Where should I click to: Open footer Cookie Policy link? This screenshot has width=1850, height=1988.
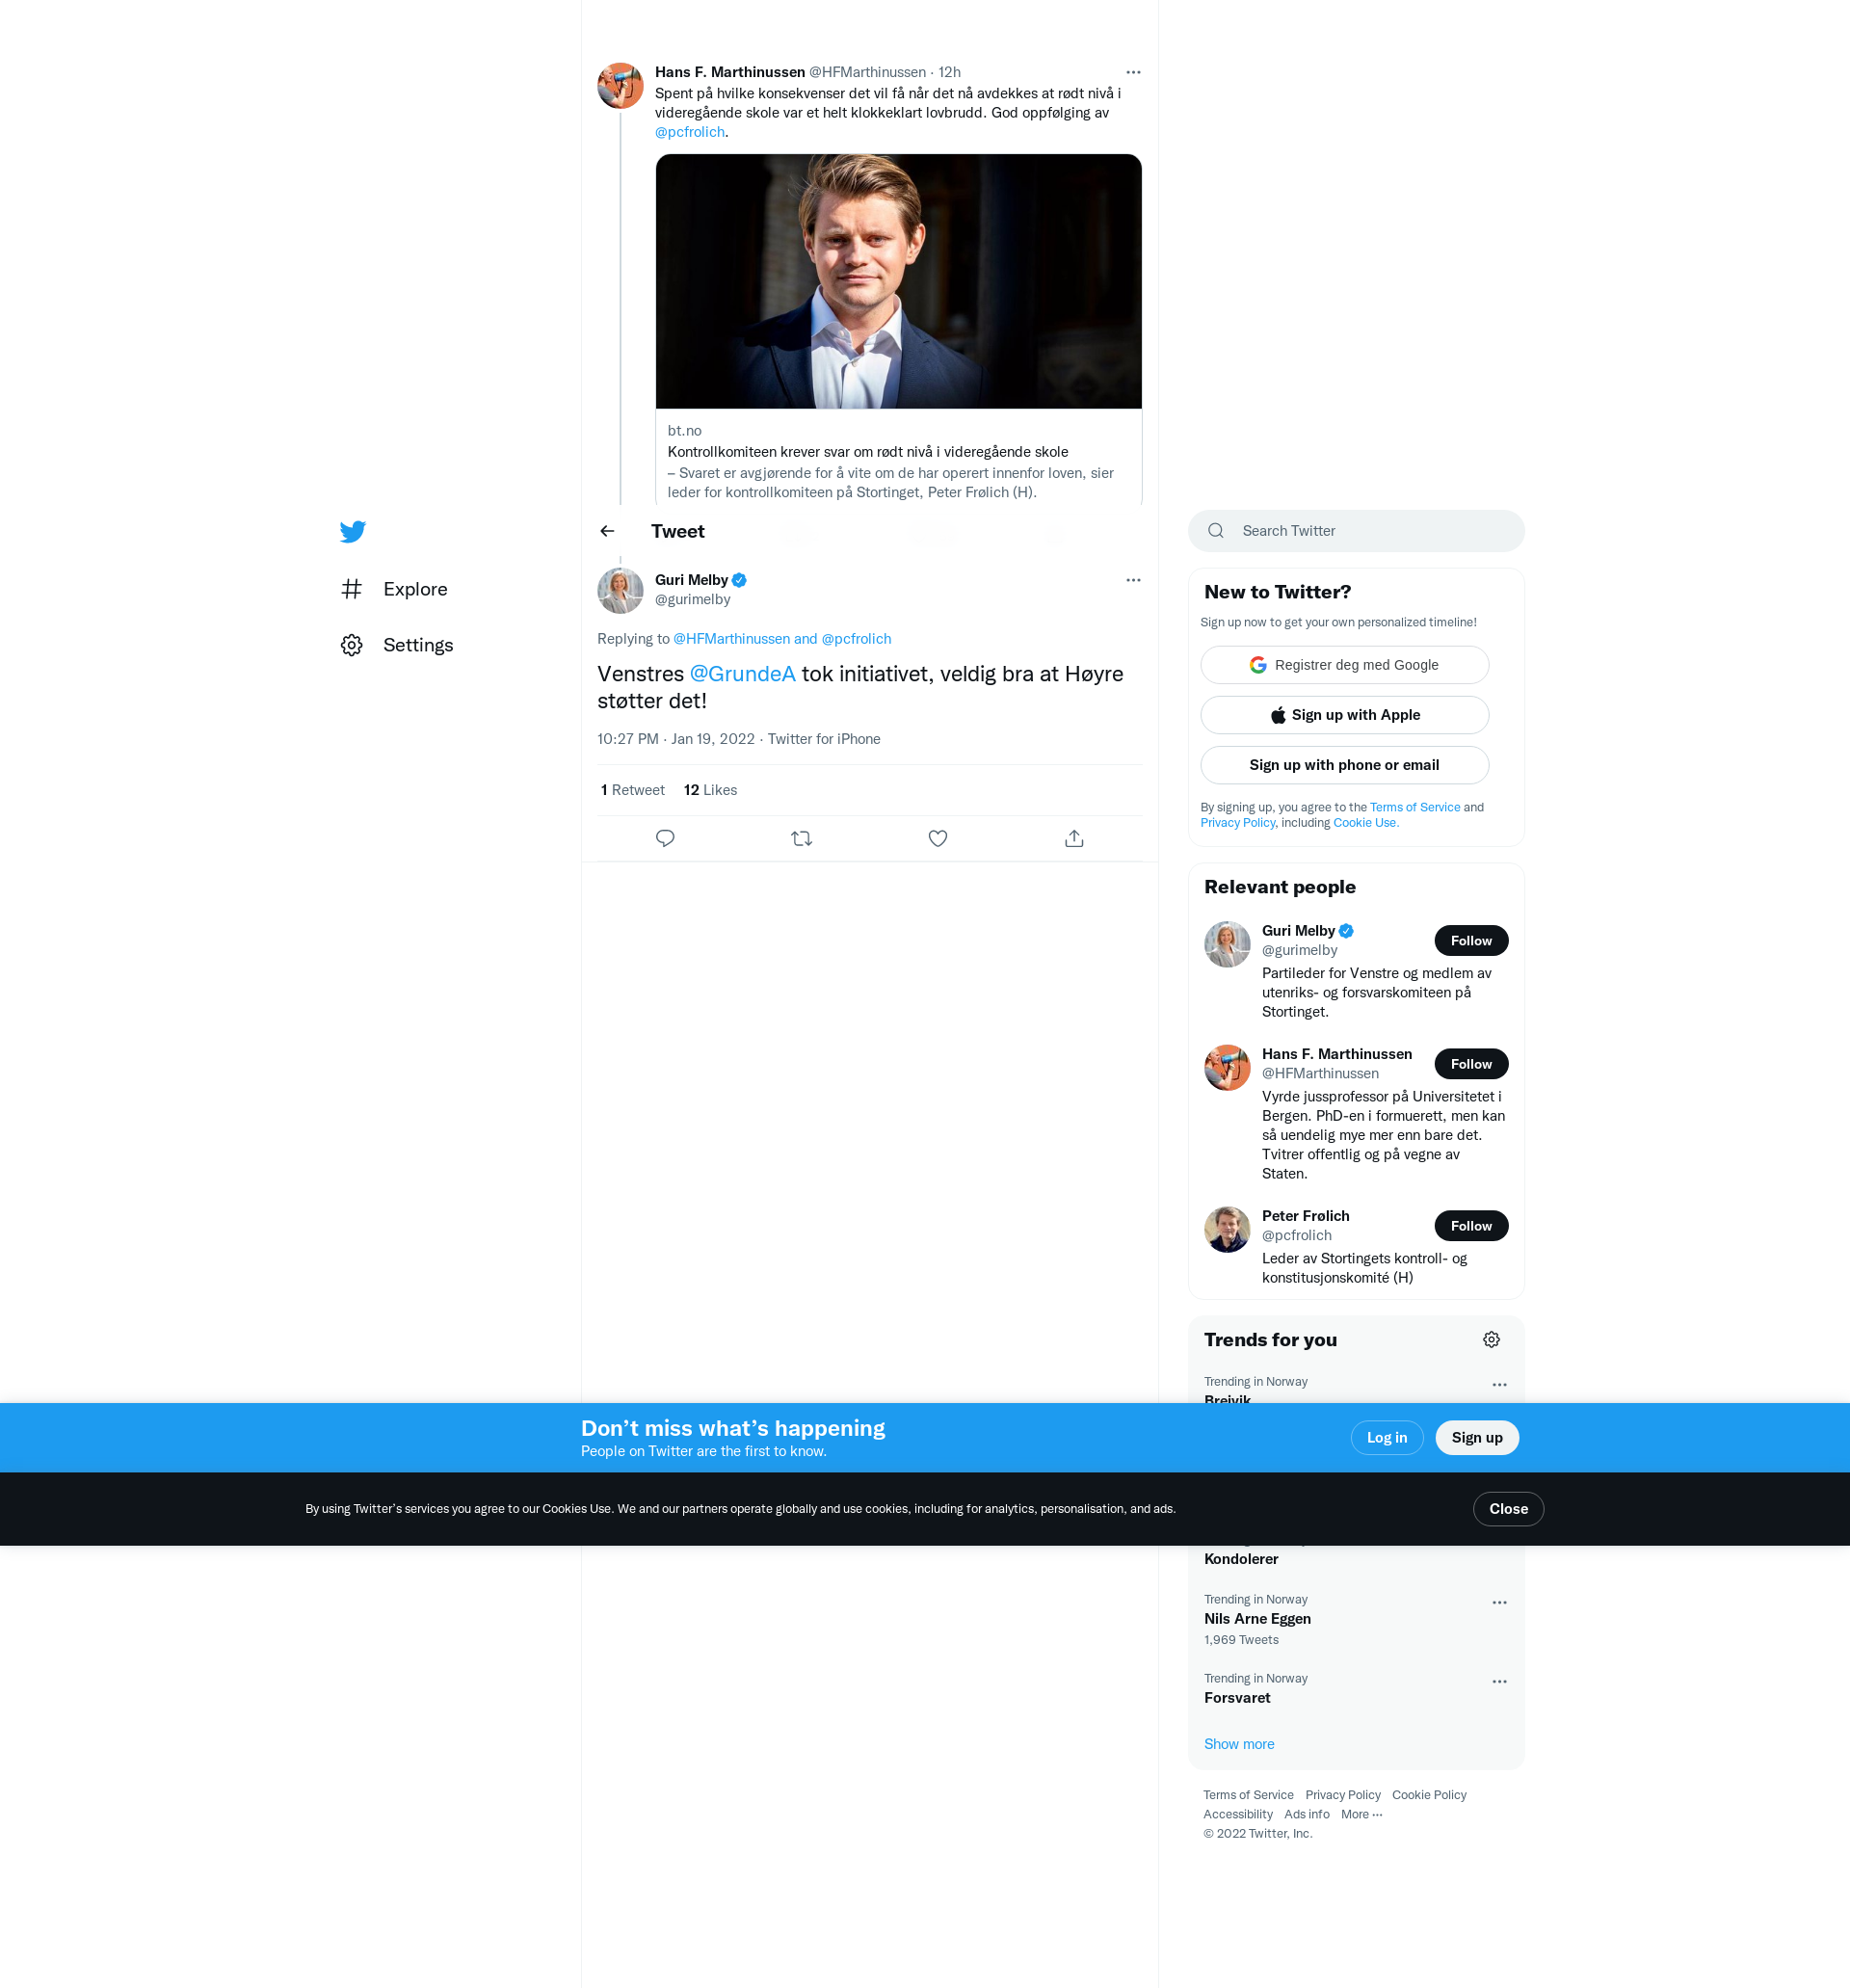pos(1429,1795)
